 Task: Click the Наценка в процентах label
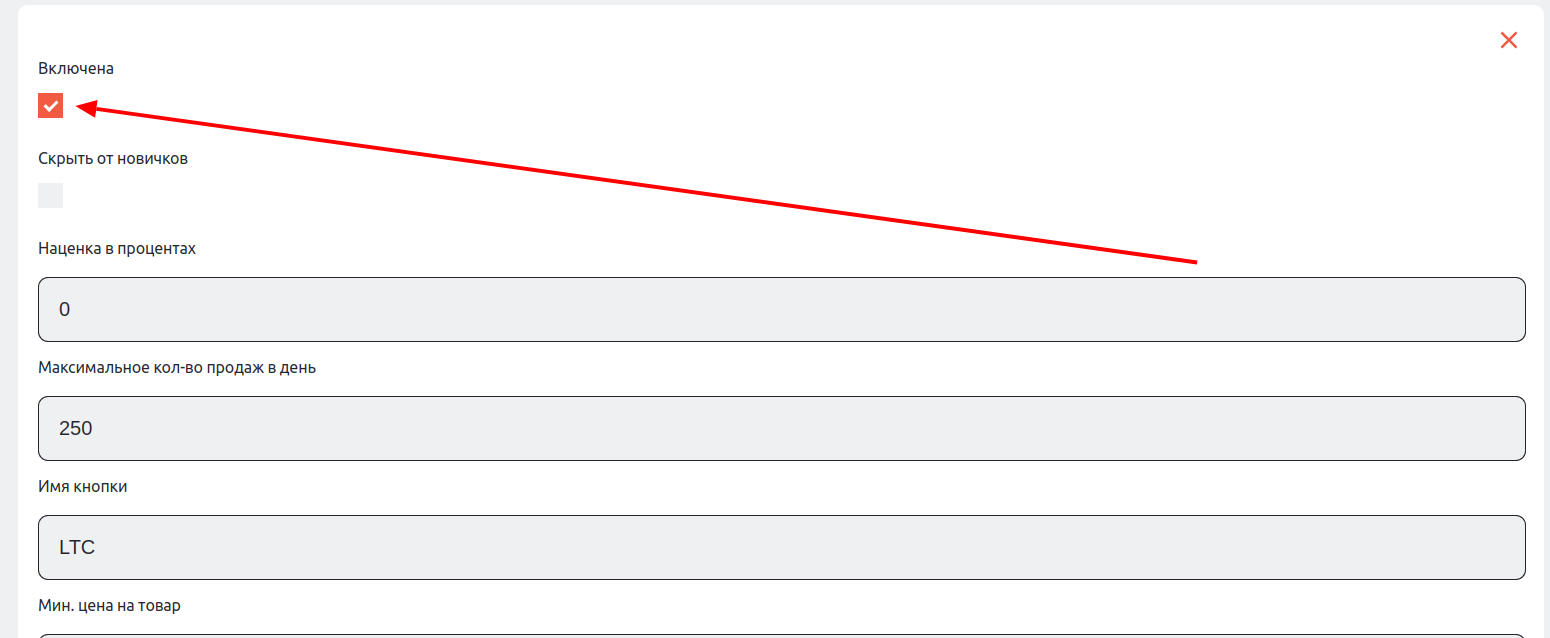(117, 248)
